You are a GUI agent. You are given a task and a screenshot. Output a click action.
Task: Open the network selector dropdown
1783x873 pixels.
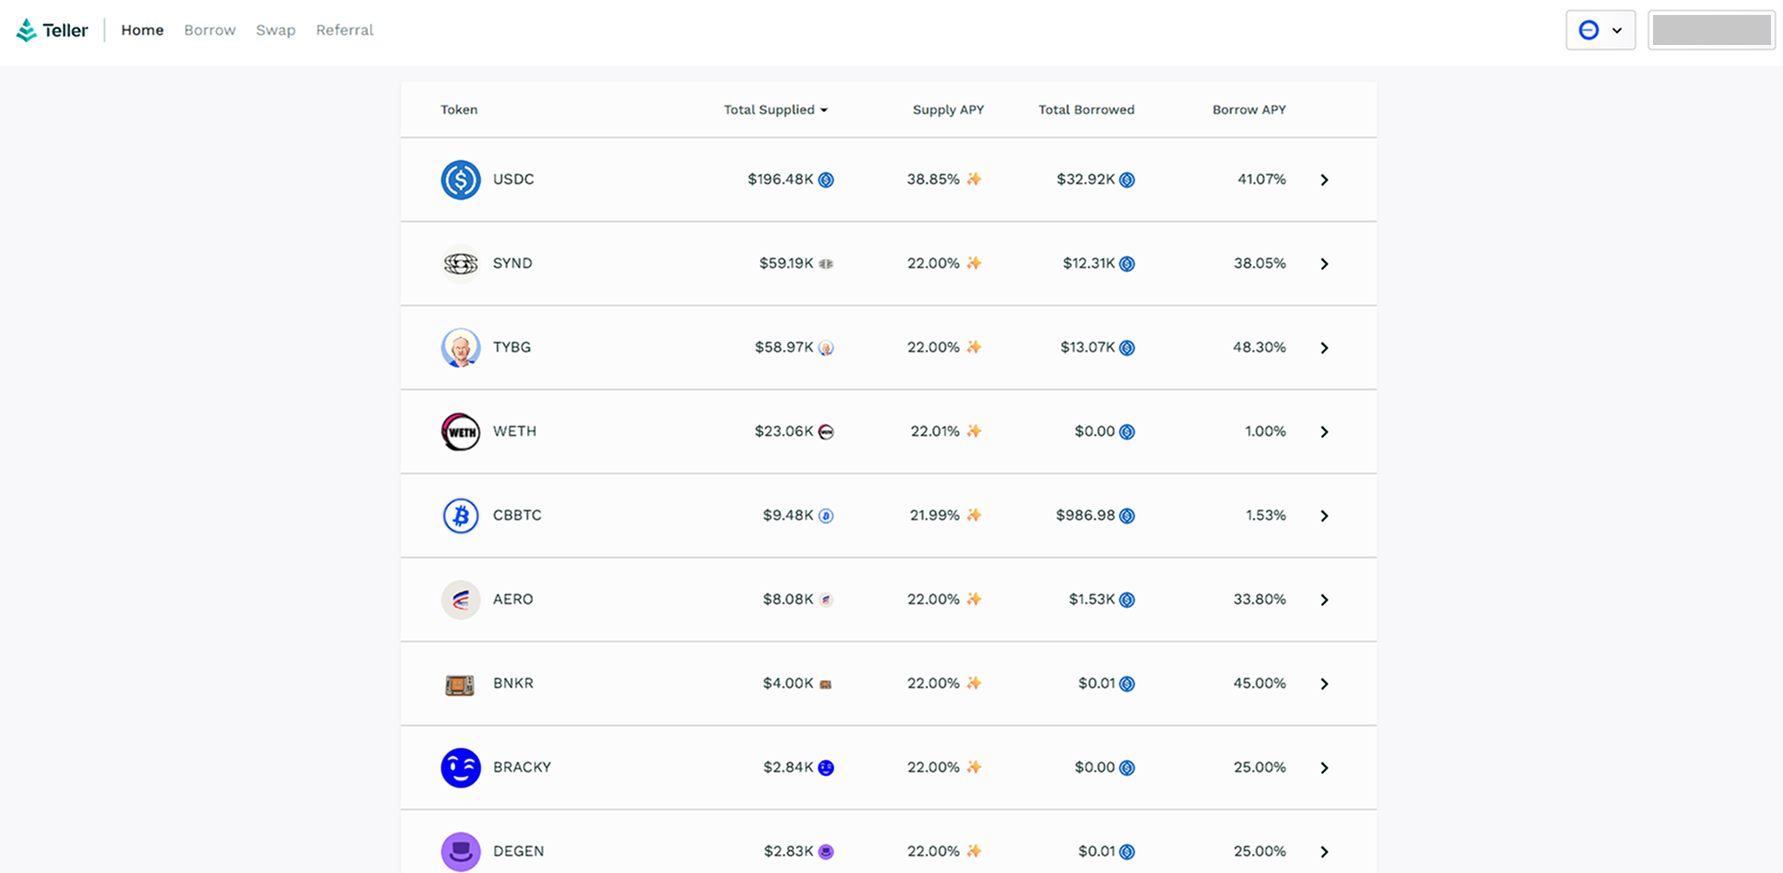tap(1600, 30)
